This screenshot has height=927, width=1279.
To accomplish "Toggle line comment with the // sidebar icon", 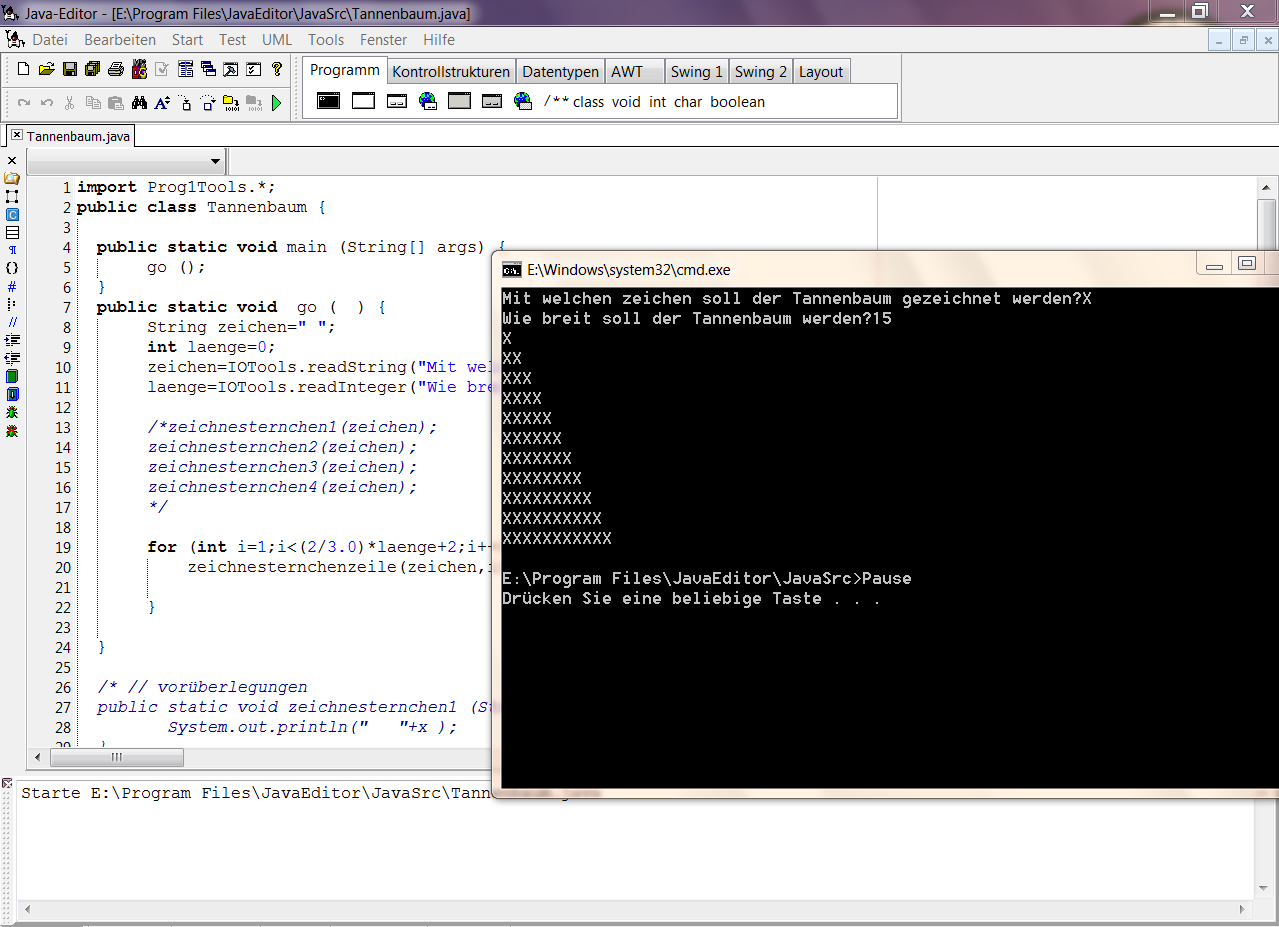I will 12,322.
